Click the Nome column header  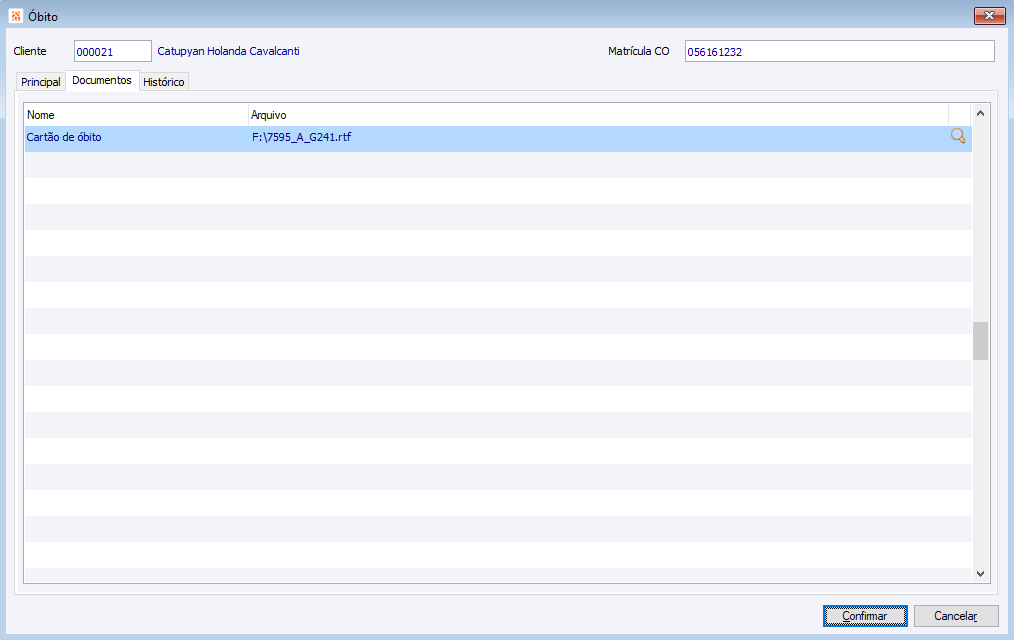click(x=136, y=115)
